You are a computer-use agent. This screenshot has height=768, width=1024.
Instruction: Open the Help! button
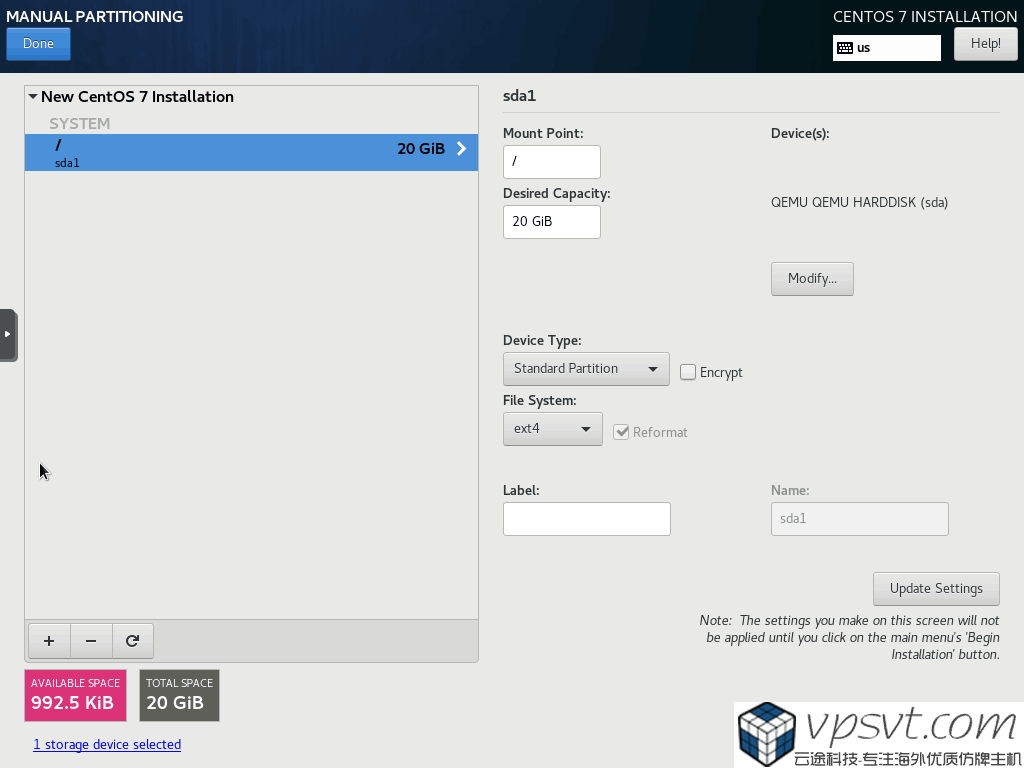pyautogui.click(x=985, y=44)
